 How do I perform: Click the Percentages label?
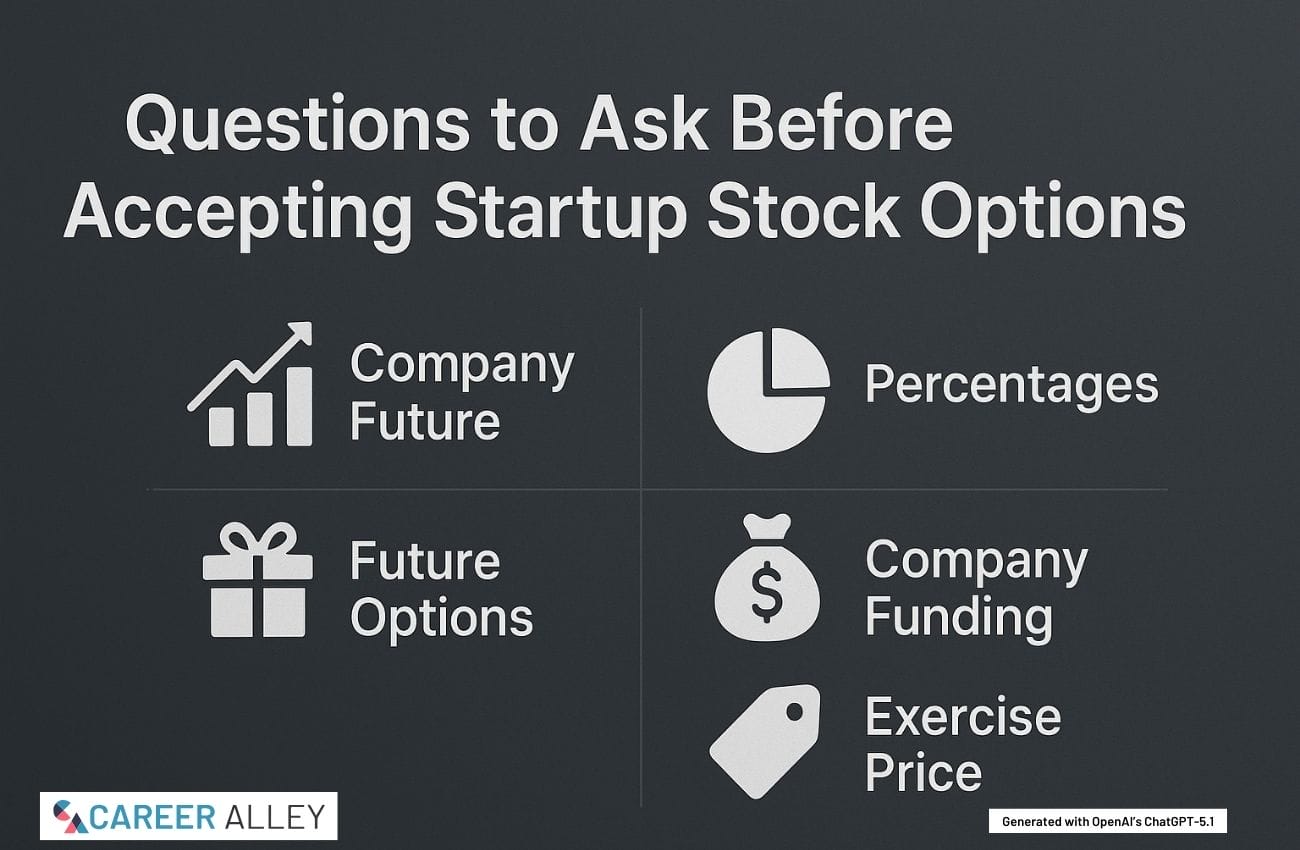point(1011,385)
